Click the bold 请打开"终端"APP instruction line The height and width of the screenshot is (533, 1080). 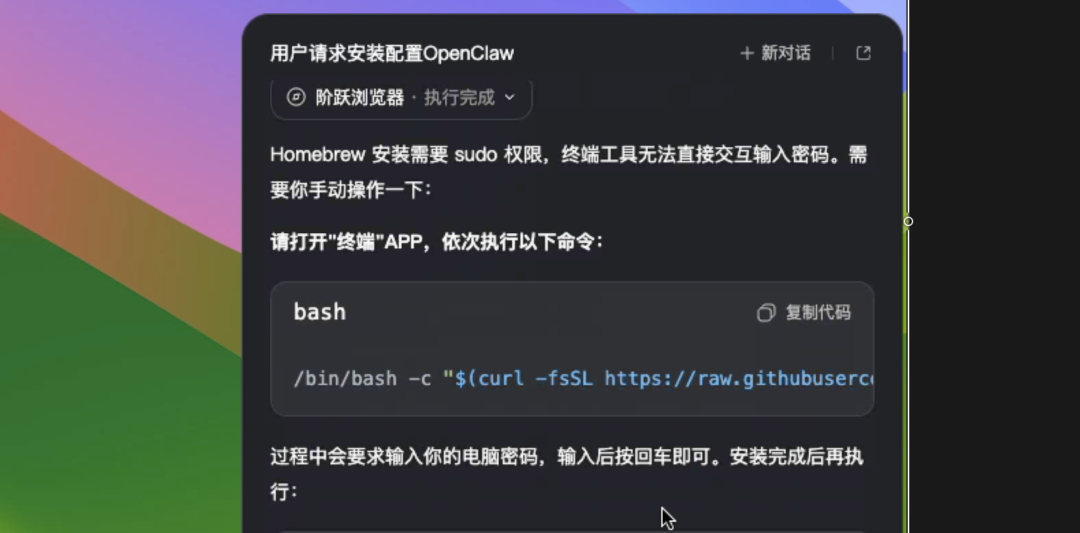pyautogui.click(x=437, y=242)
